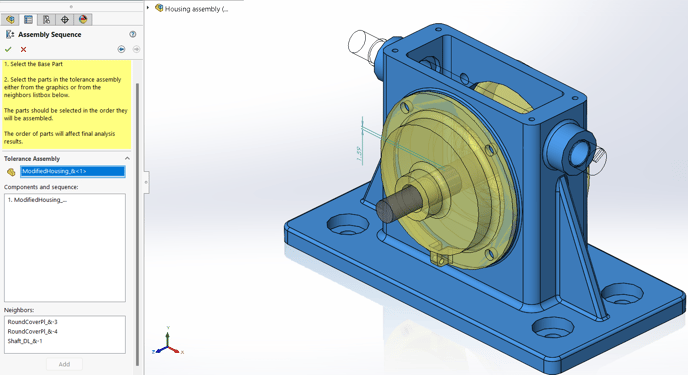Screen dimensions: 688x375
Task: Open the ConfigurationManager tab
Action: click(x=46, y=19)
